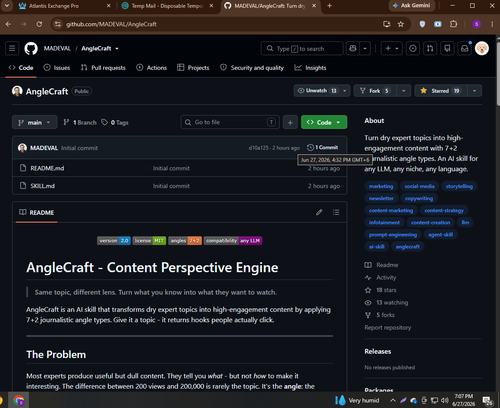
Task: Open the pull requests icon in header
Action: [430, 49]
